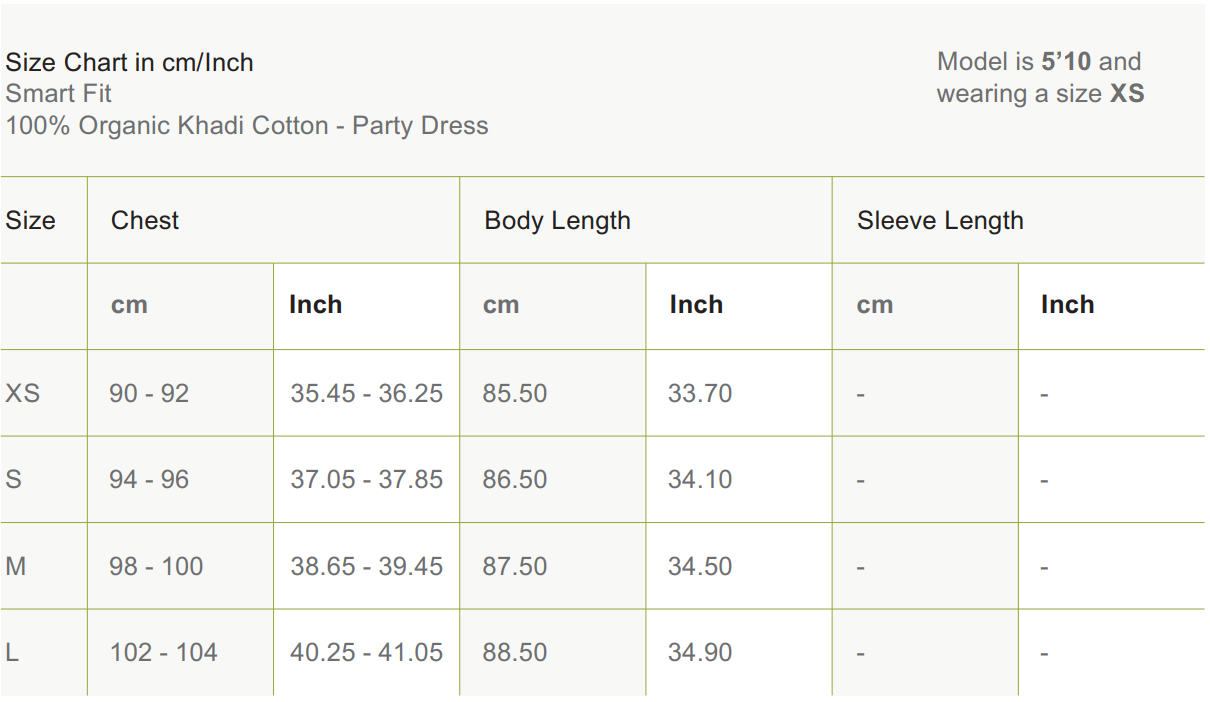Image resolution: width=1210 pixels, height=702 pixels.
Task: Select the Sleeve Length column header
Action: tap(939, 221)
